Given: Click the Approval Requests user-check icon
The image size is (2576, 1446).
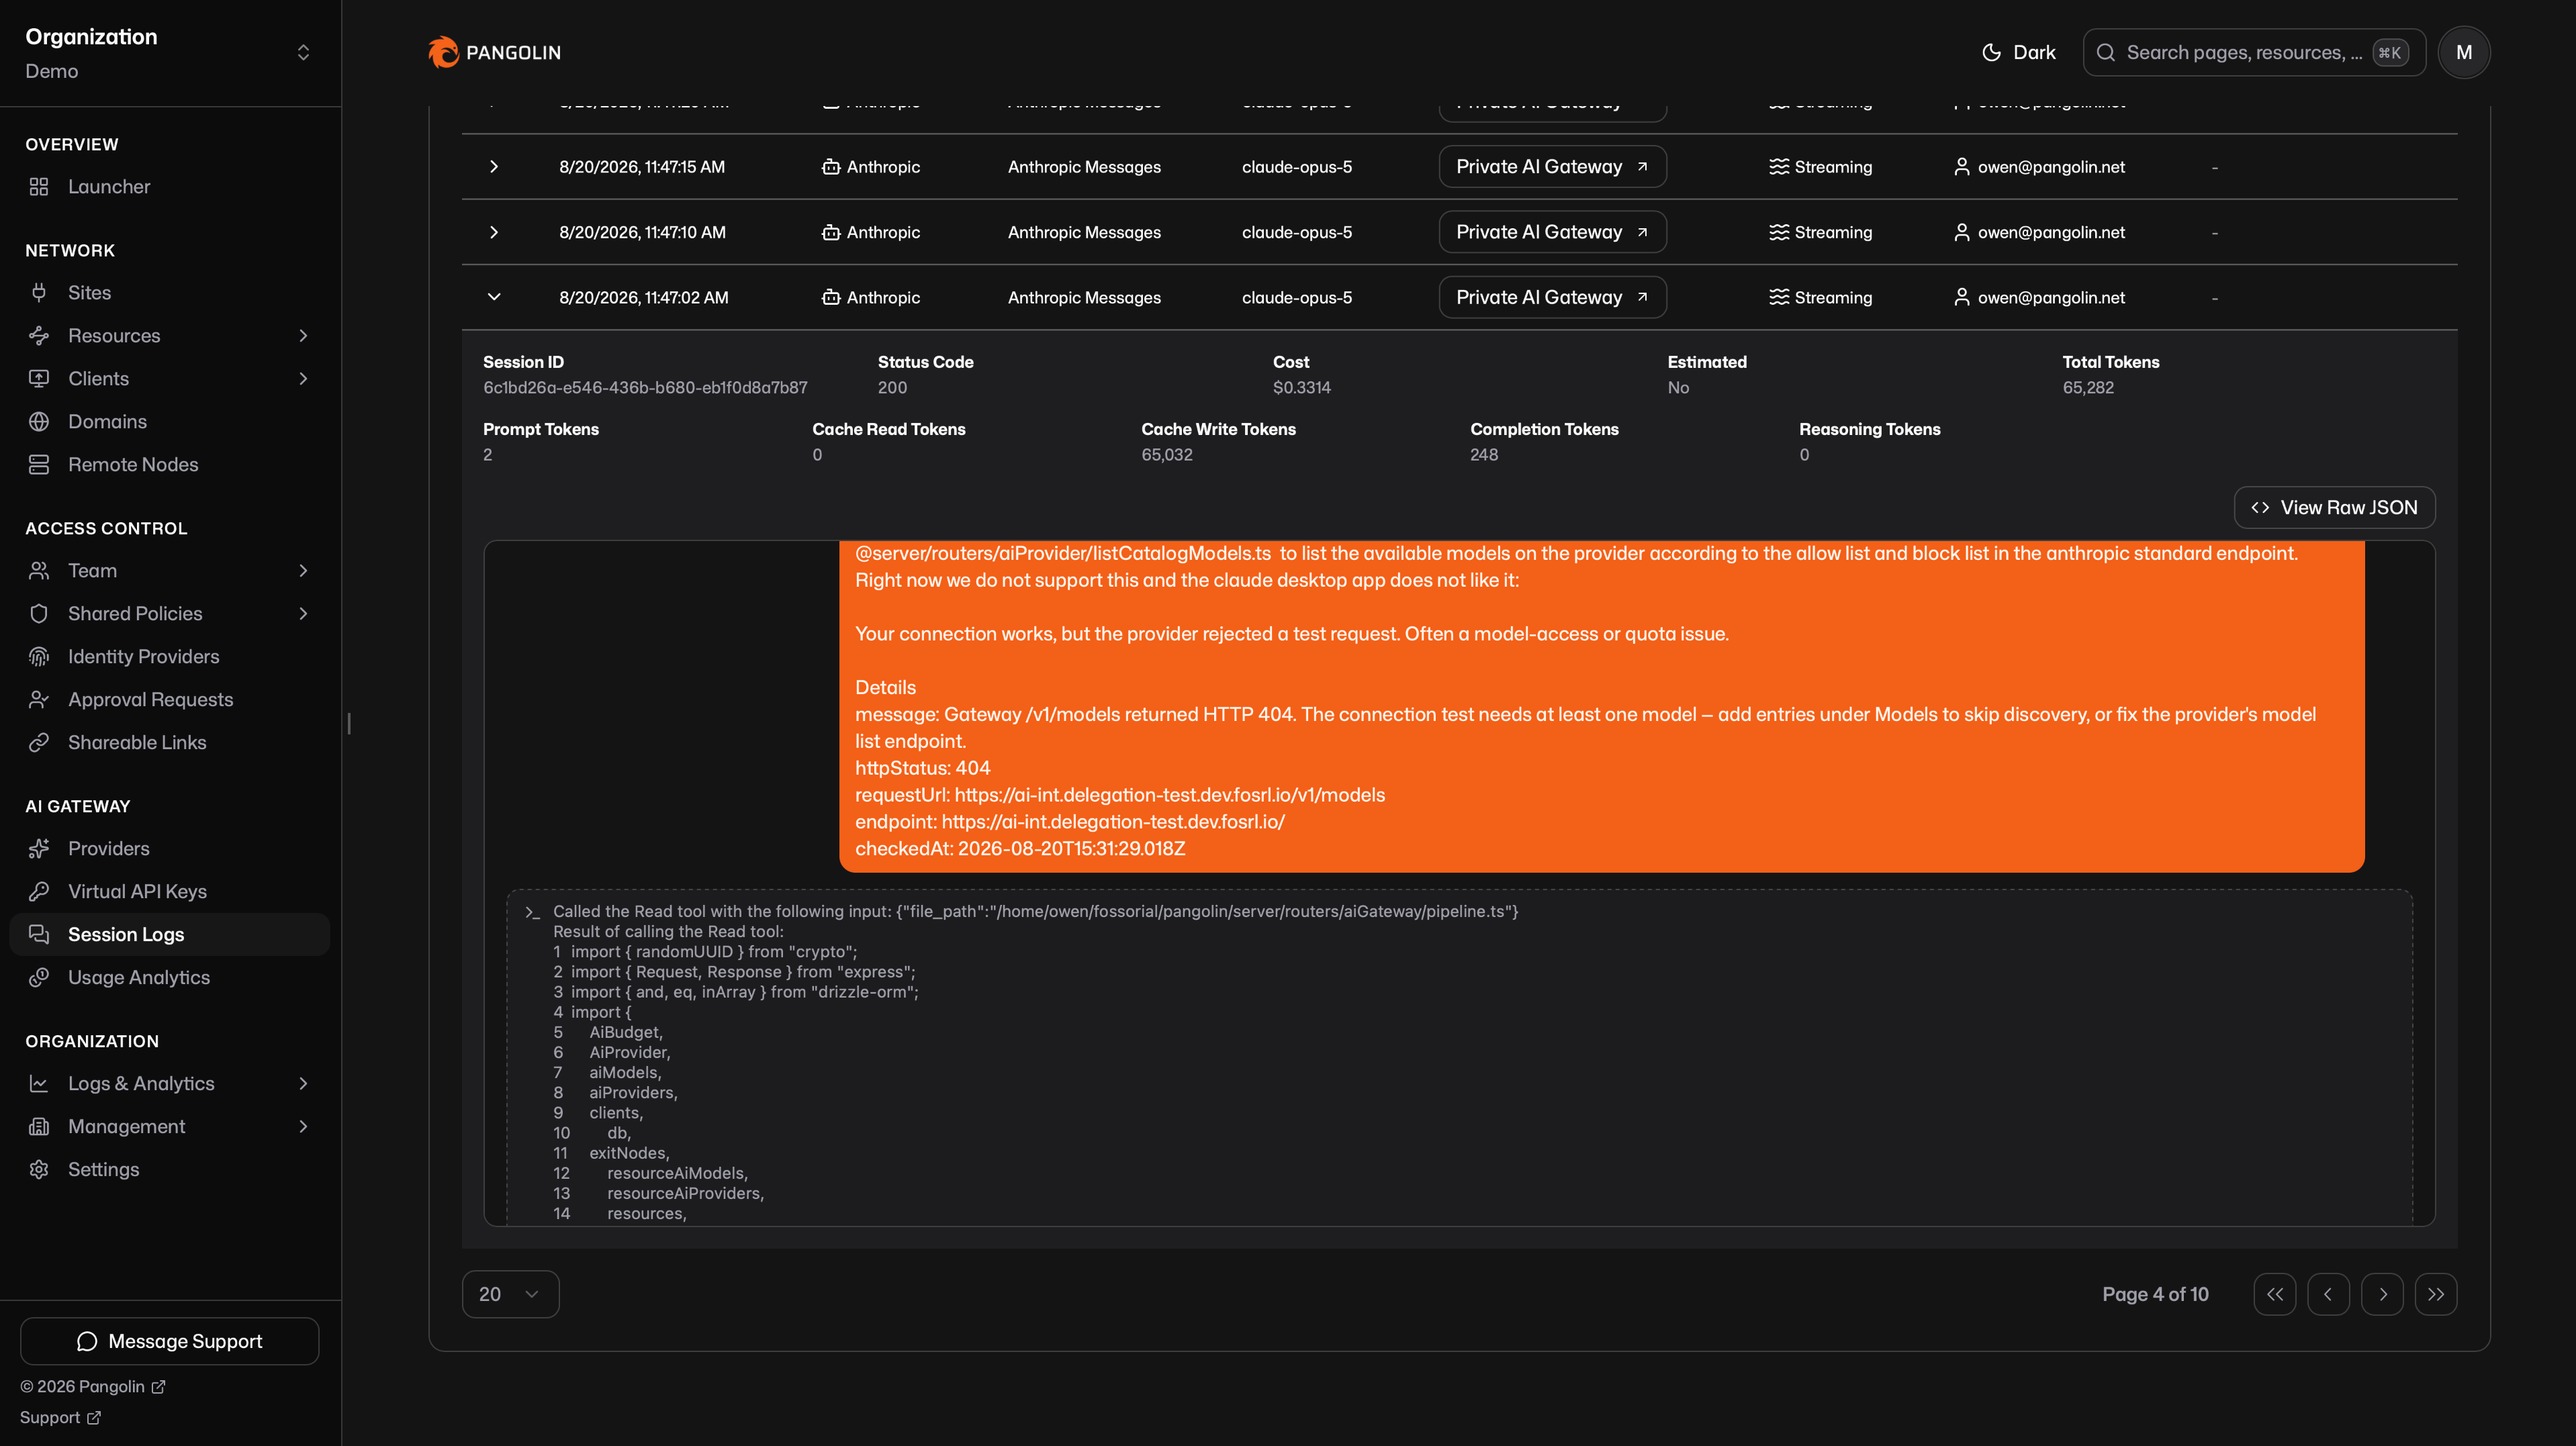Looking at the screenshot, I should (39, 700).
